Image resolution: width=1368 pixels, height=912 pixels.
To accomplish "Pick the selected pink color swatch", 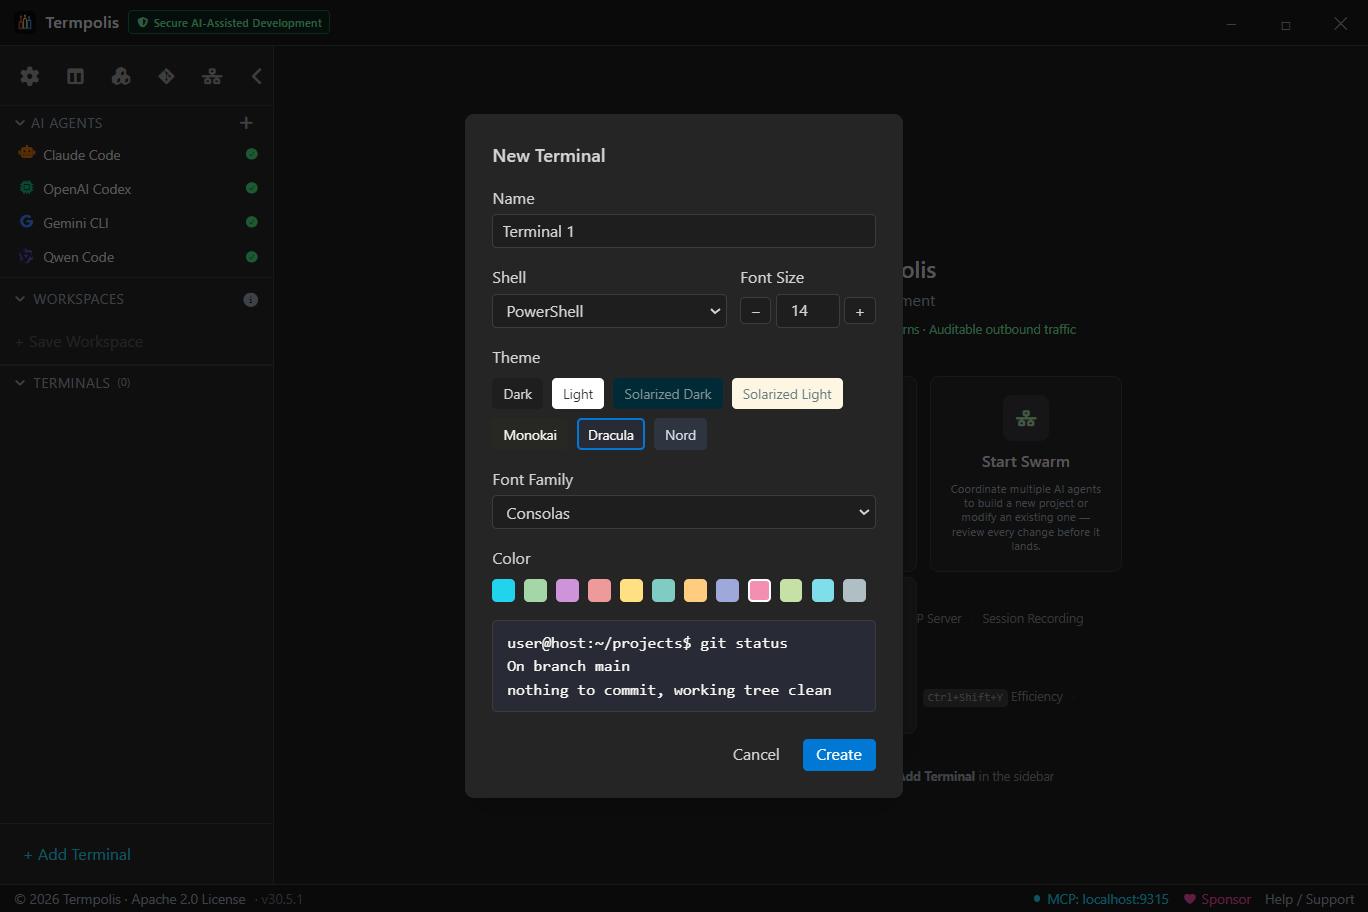I will click(760, 590).
